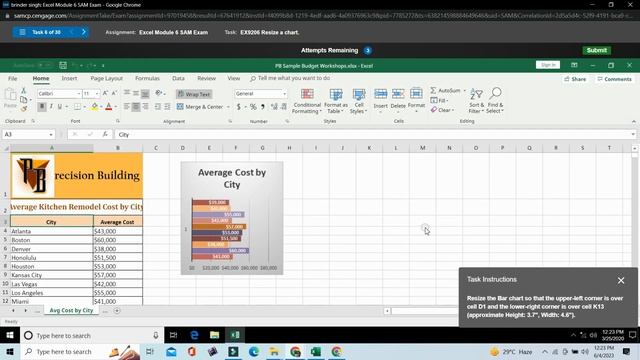Switch to the Formulas tab
This screenshot has width=640, height=360.
[x=147, y=78]
